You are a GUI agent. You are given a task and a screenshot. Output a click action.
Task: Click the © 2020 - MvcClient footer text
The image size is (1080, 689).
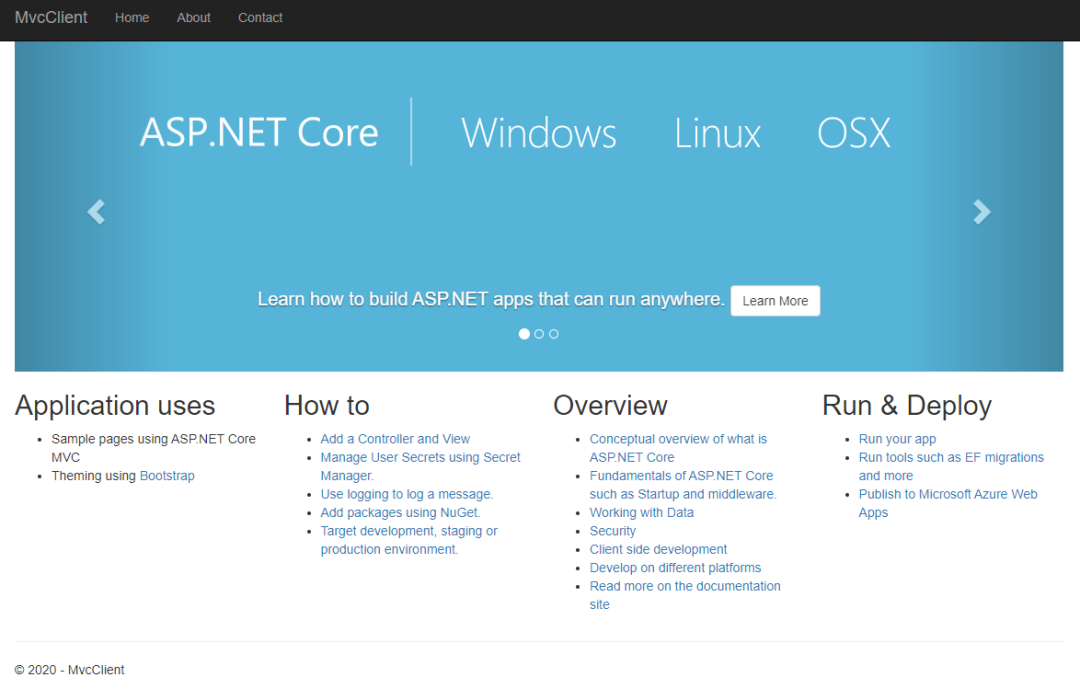(x=70, y=670)
